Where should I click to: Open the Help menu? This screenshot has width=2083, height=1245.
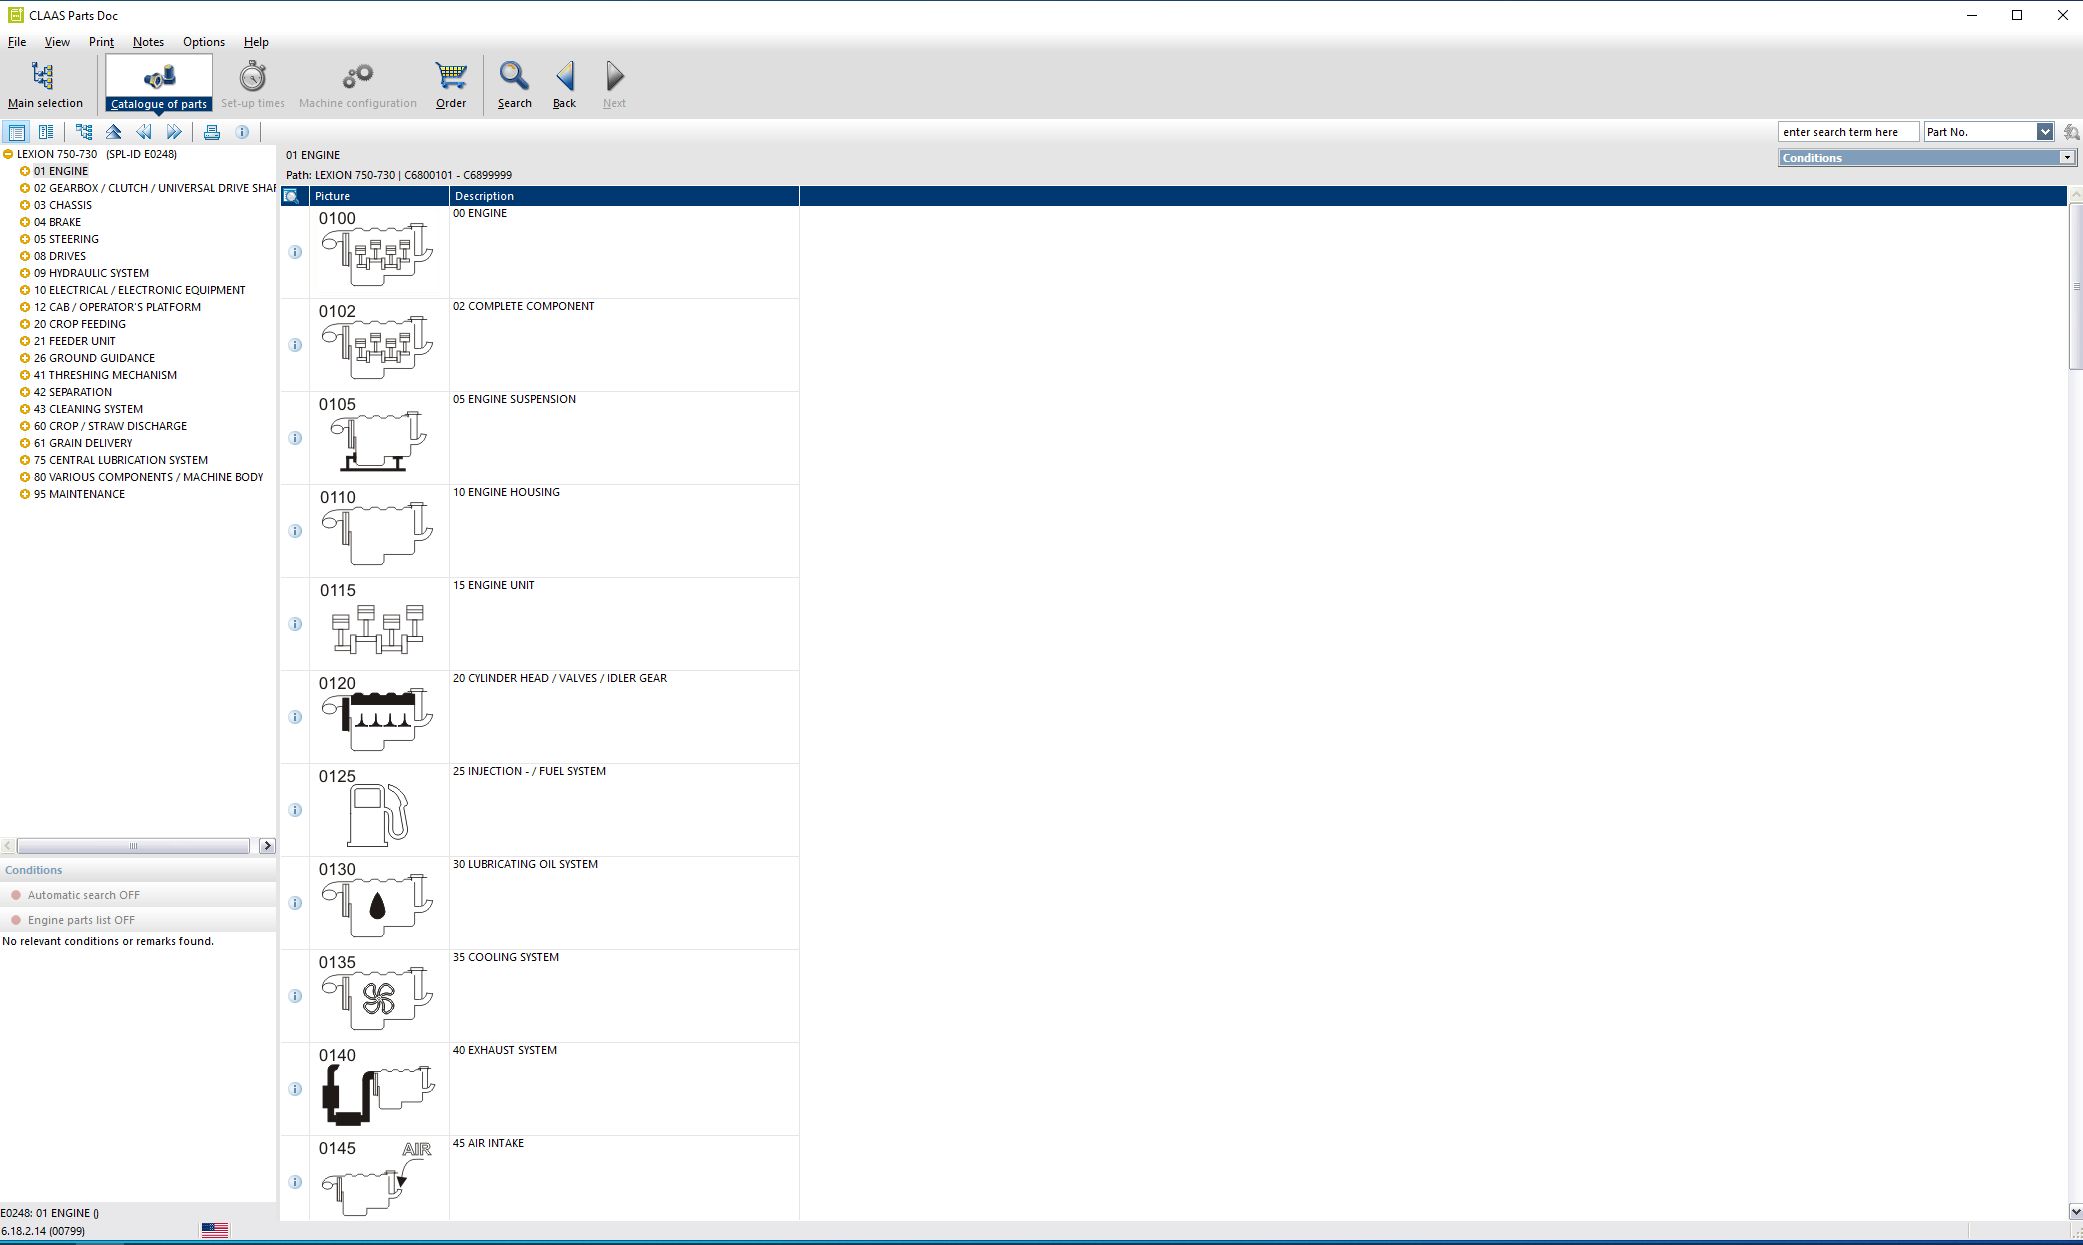(x=256, y=42)
